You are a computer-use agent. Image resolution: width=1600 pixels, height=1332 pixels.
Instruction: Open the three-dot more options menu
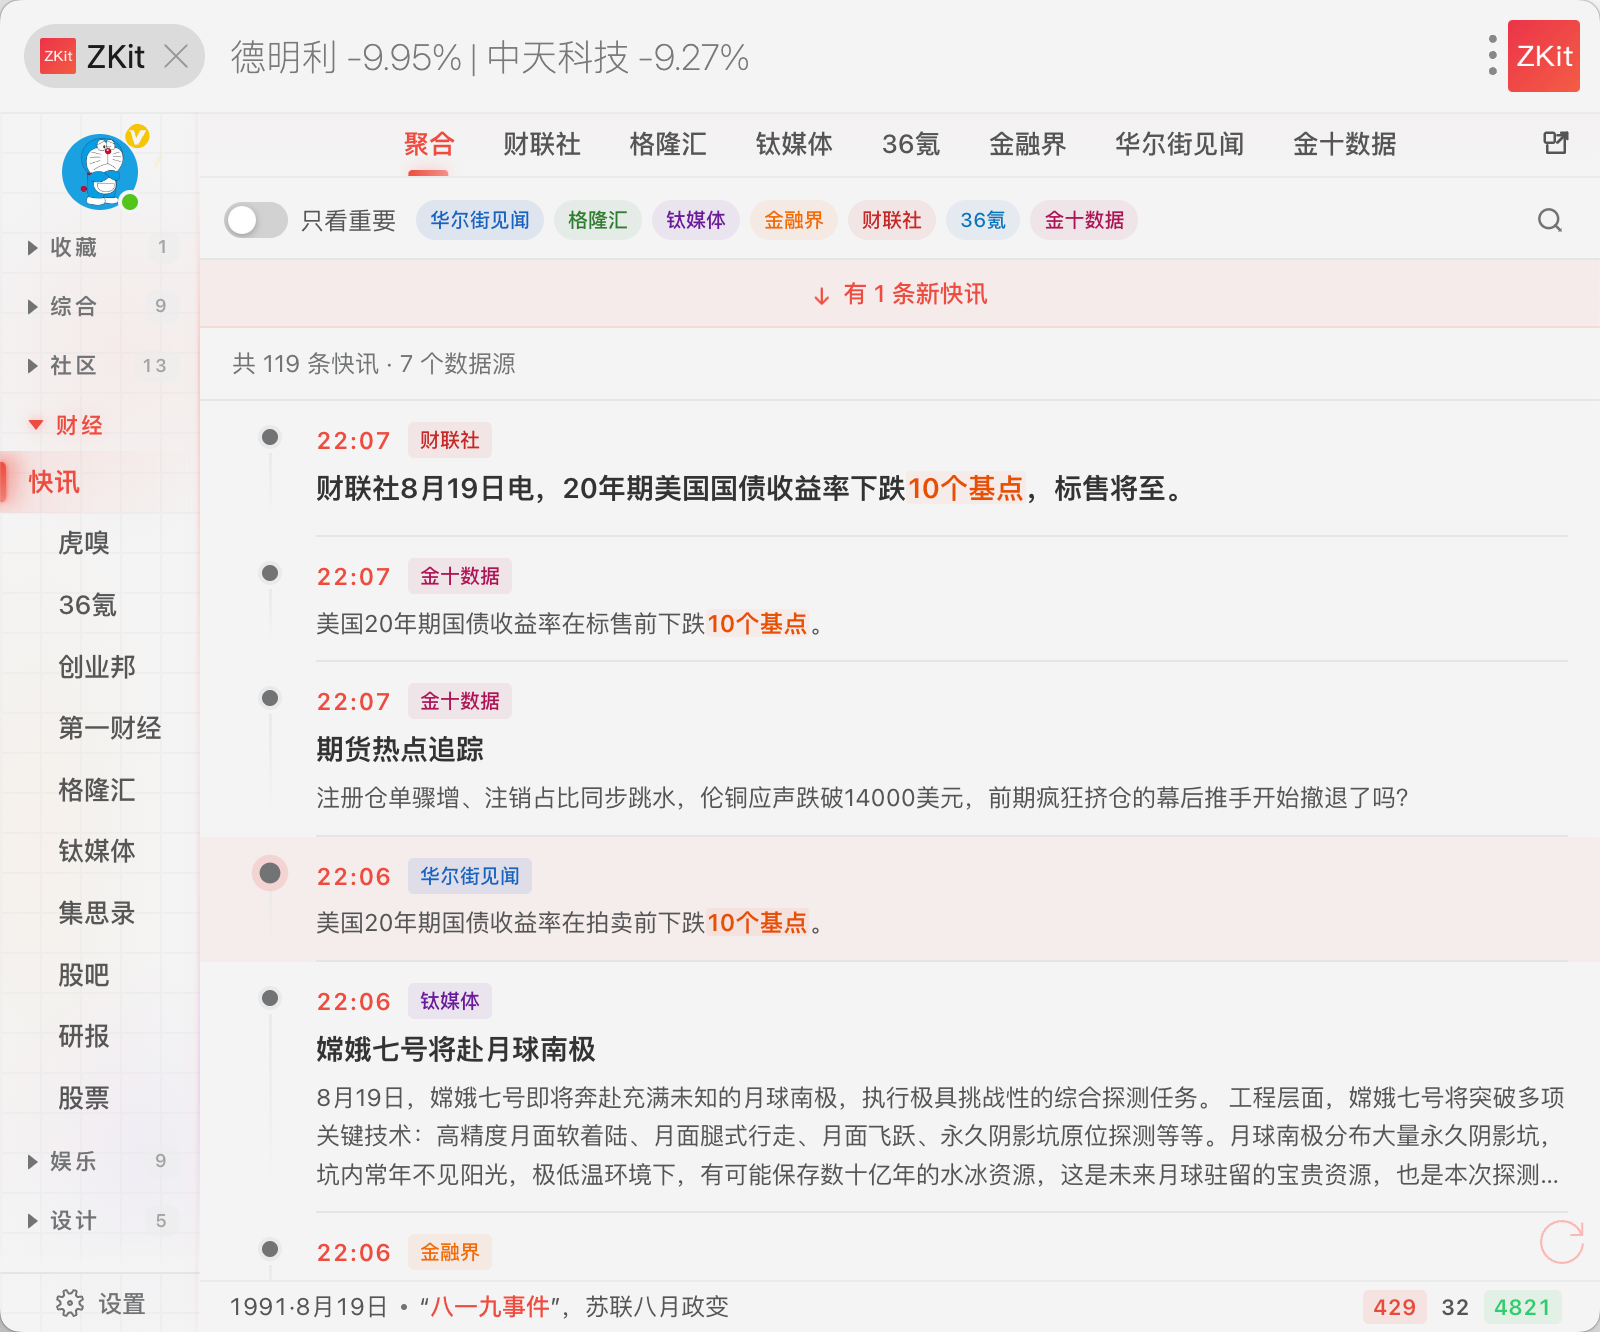pyautogui.click(x=1492, y=56)
